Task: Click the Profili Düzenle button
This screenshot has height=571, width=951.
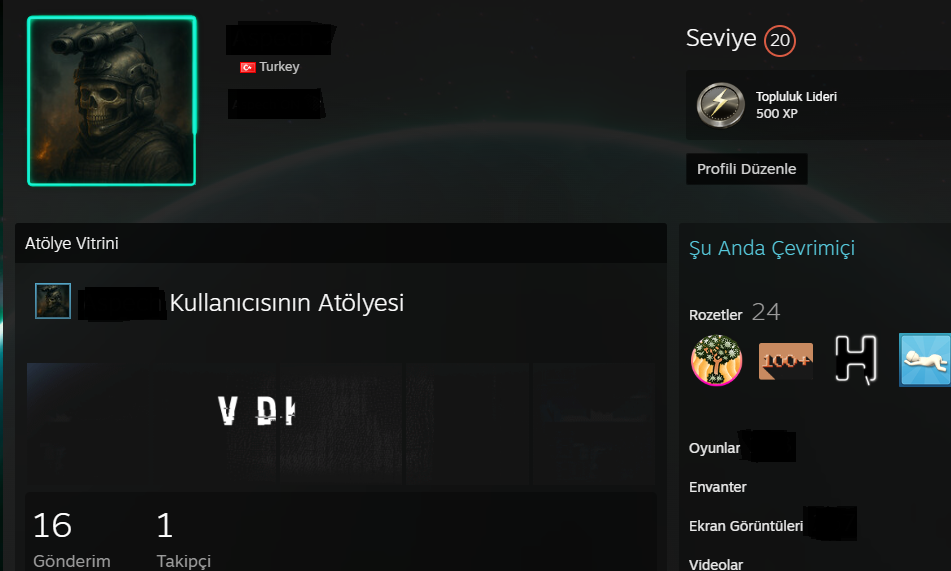Action: click(x=746, y=169)
